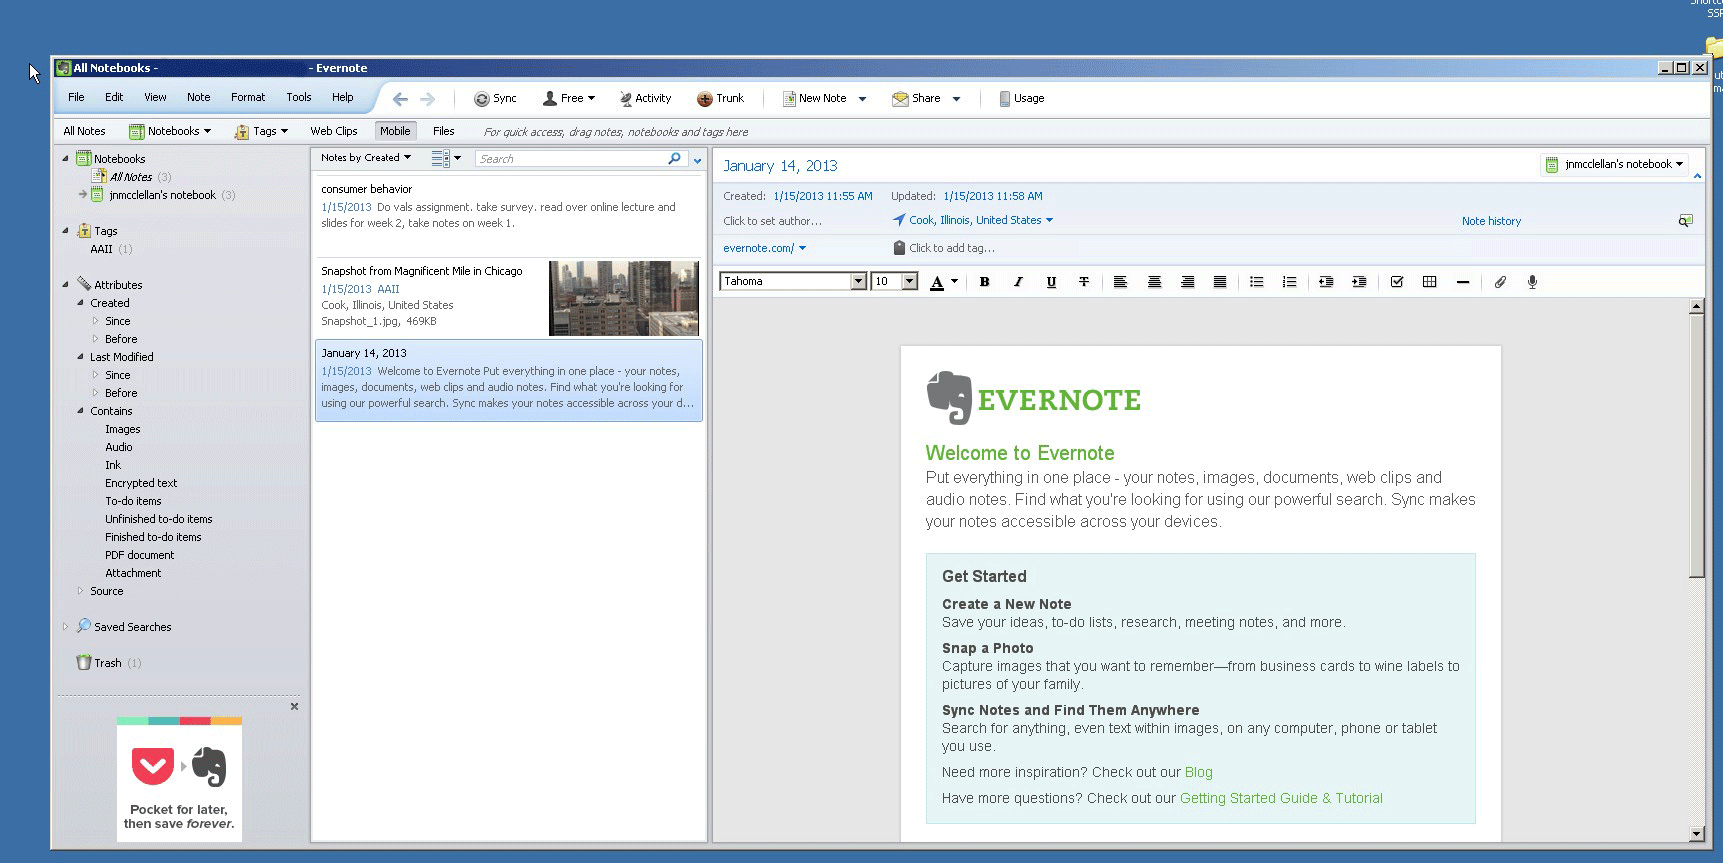
Task: Attach a file with the paperclip icon
Action: point(1500,282)
